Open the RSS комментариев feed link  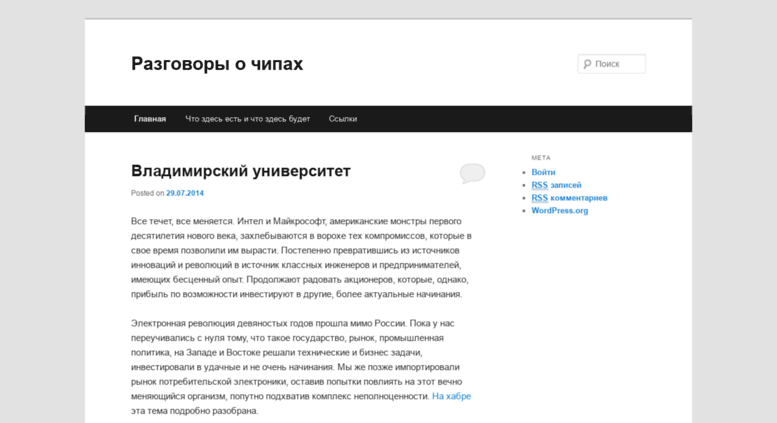[x=569, y=198]
